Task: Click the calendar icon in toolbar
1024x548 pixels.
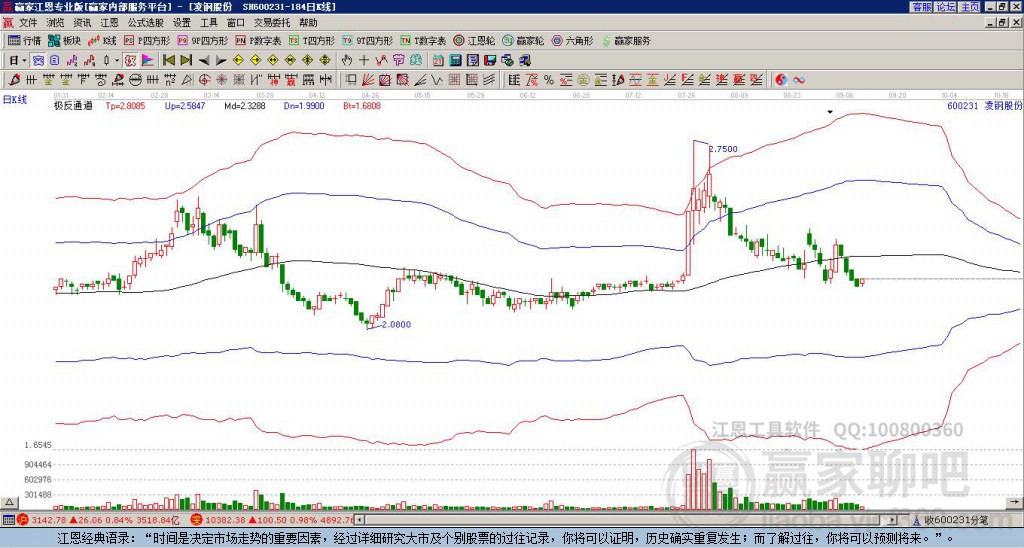Action: click(x=438, y=61)
